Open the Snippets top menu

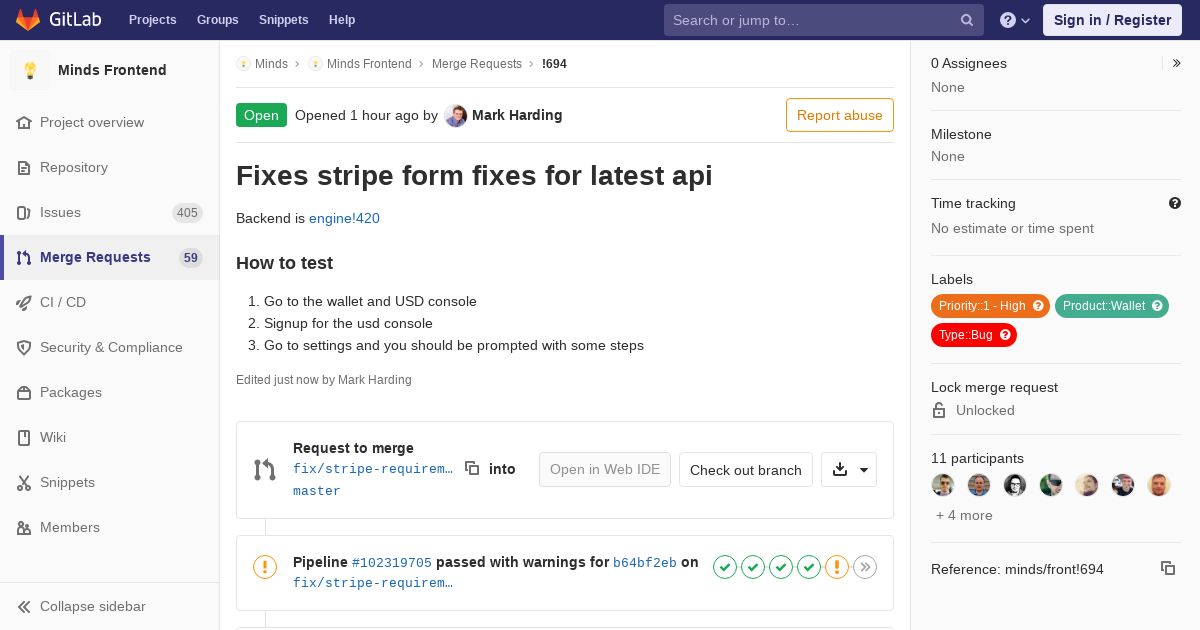coord(283,20)
